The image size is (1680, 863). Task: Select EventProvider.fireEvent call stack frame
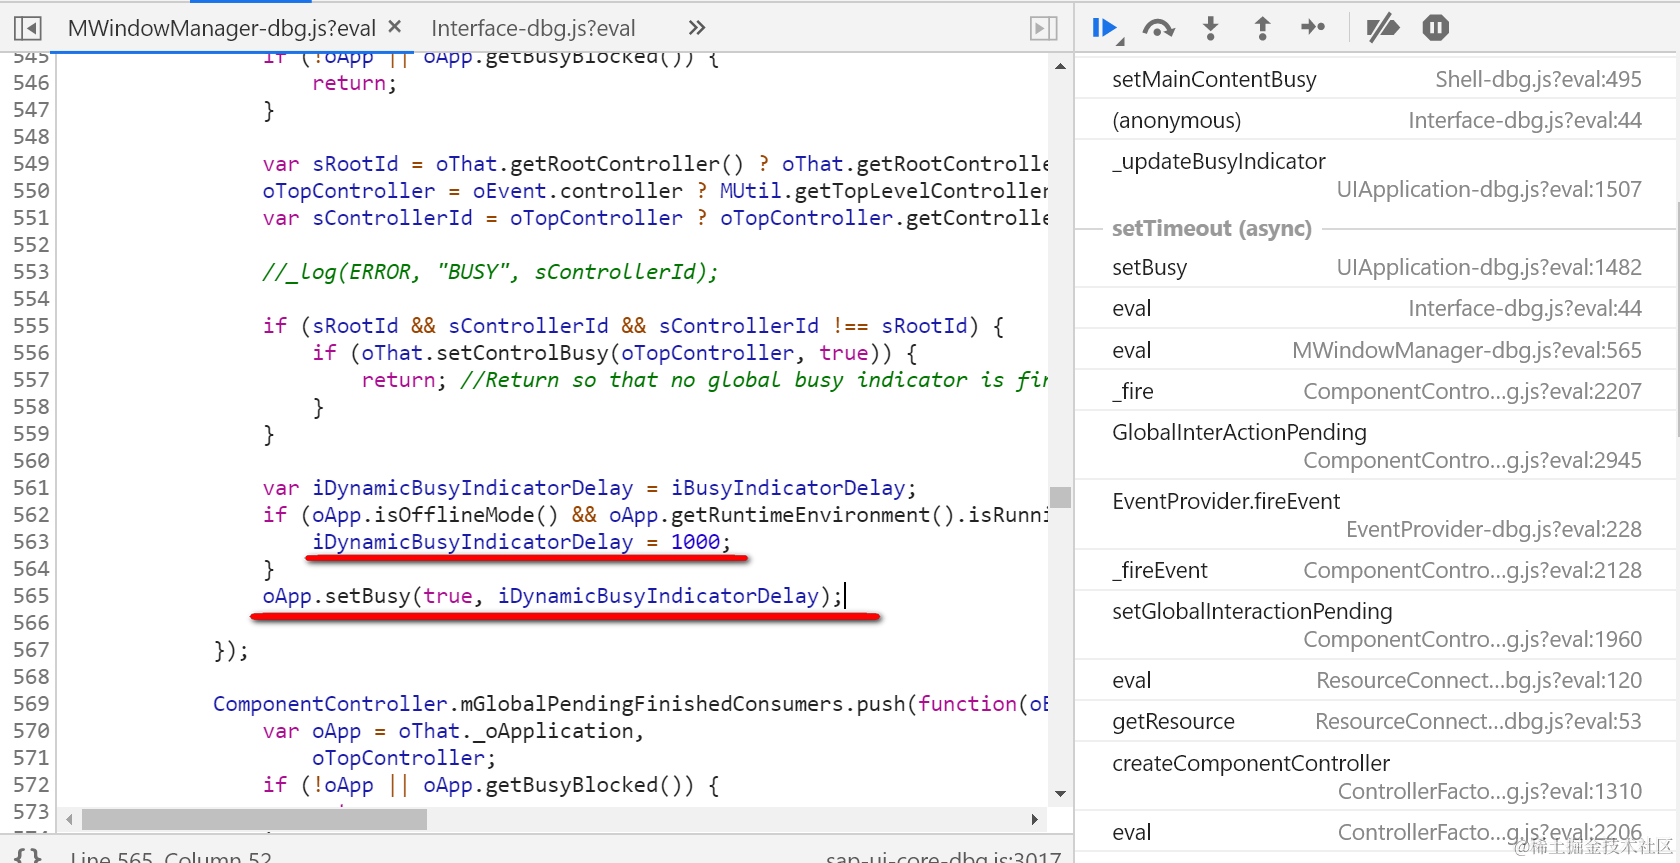(x=1376, y=515)
